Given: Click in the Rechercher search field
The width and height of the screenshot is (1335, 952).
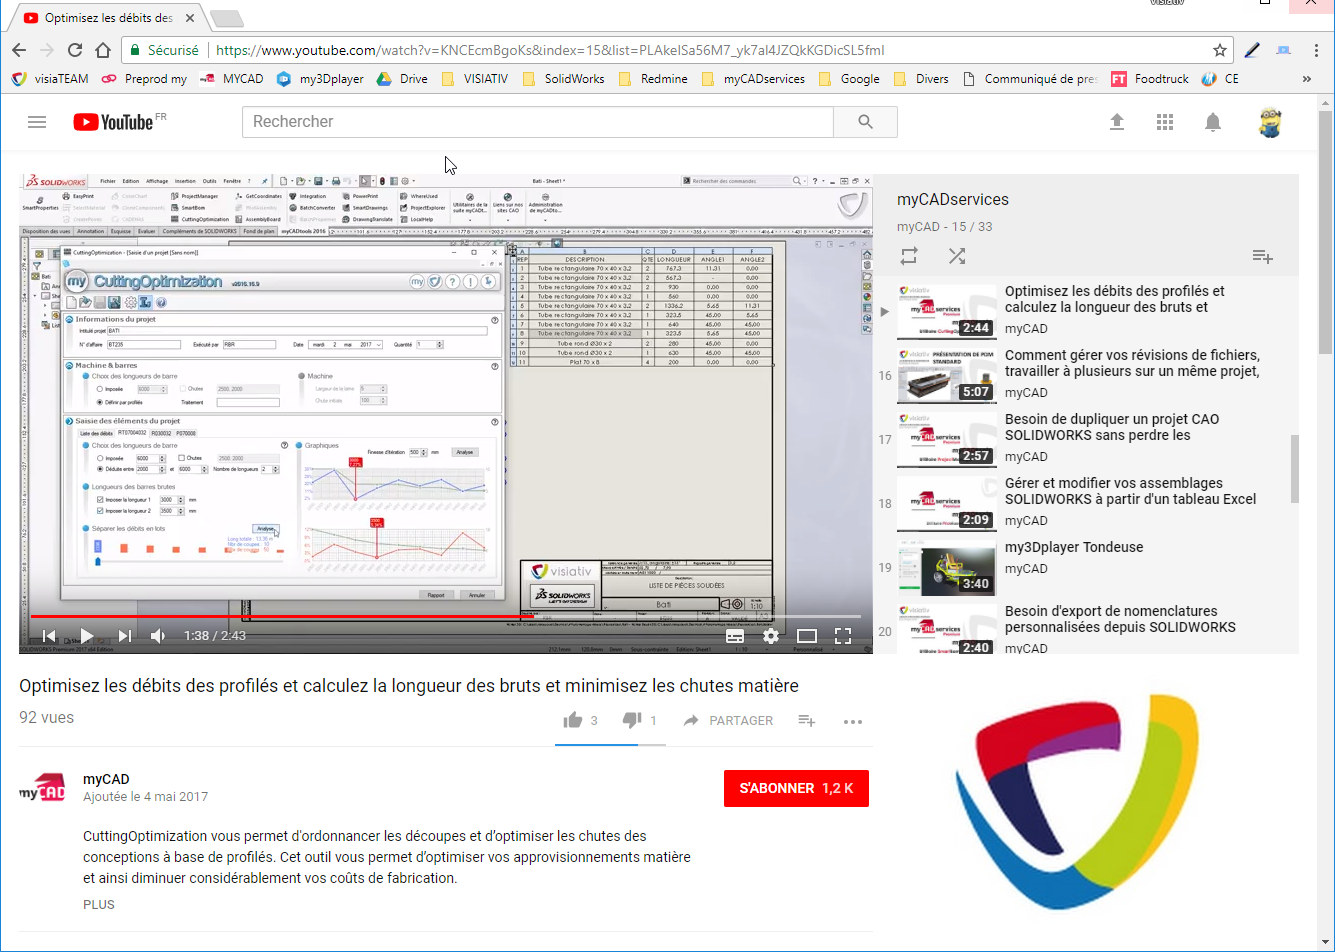Looking at the screenshot, I should click(538, 122).
